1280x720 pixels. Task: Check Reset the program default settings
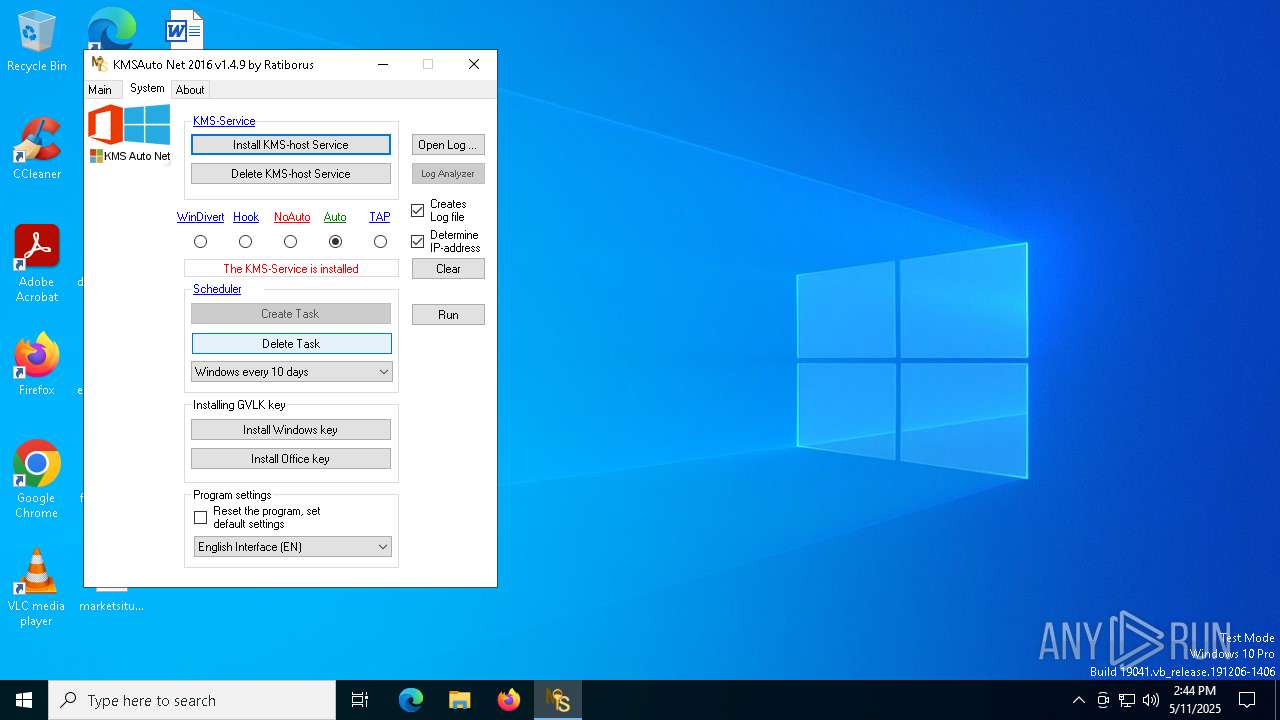[x=201, y=518]
